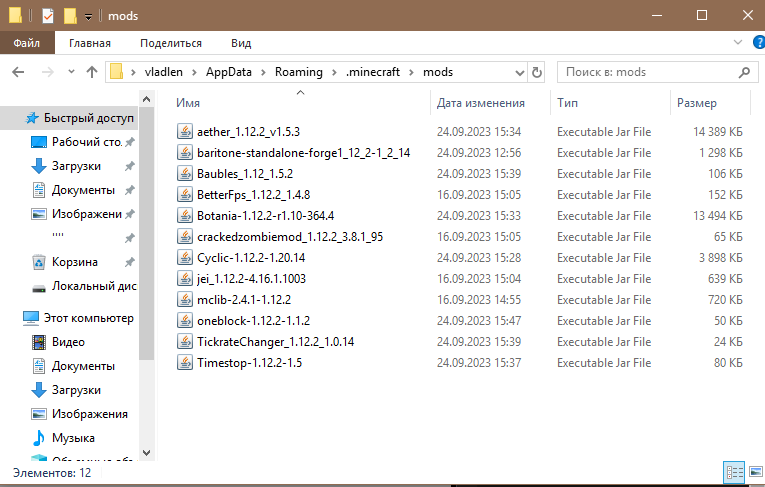Open Рабочий стол in quick access

(x=86, y=142)
